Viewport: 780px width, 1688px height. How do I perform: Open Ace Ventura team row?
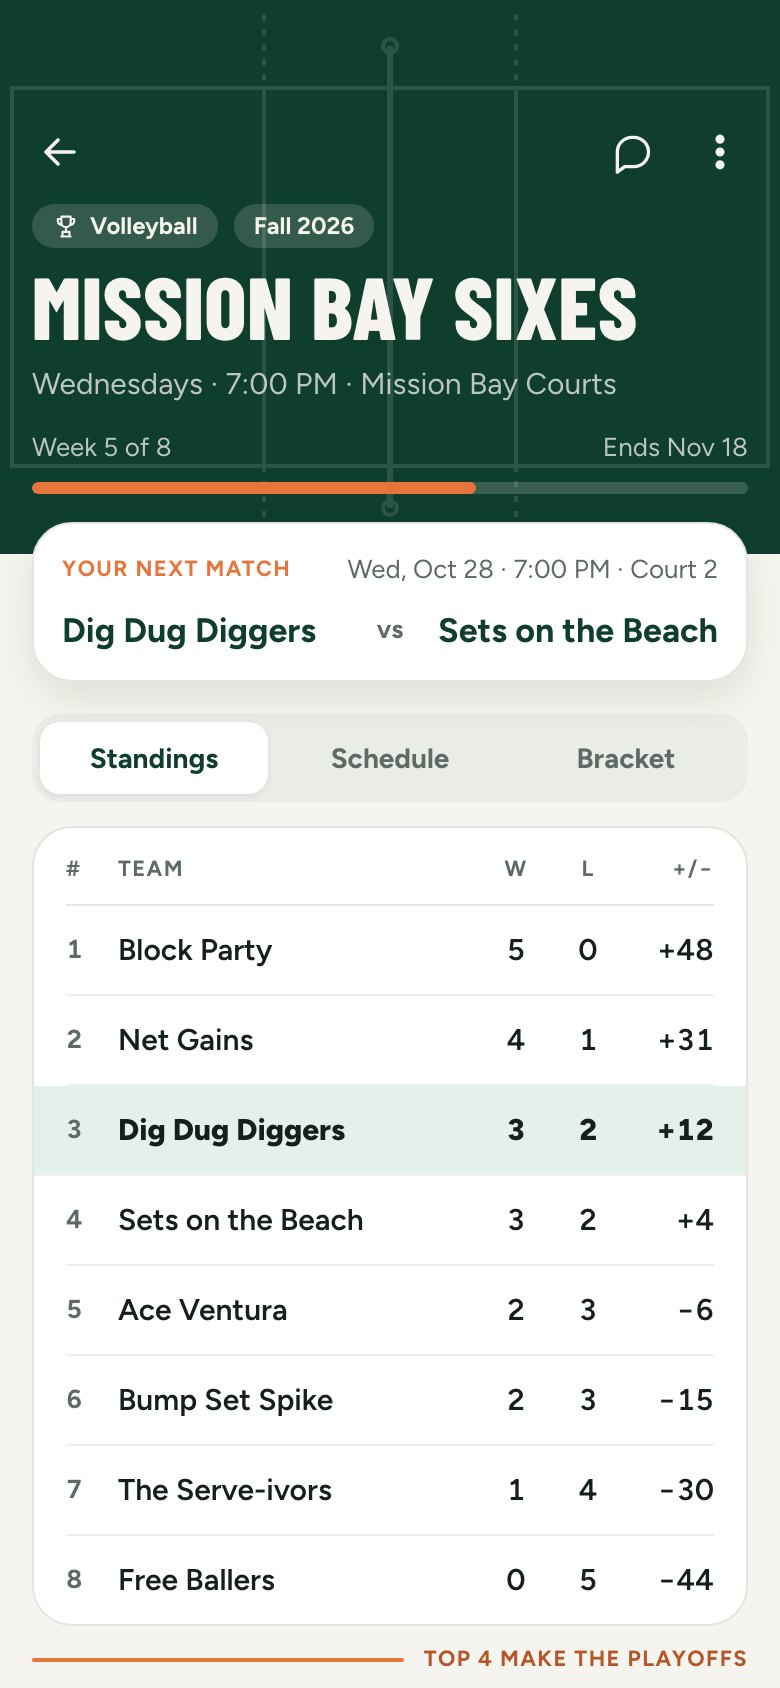(390, 1310)
